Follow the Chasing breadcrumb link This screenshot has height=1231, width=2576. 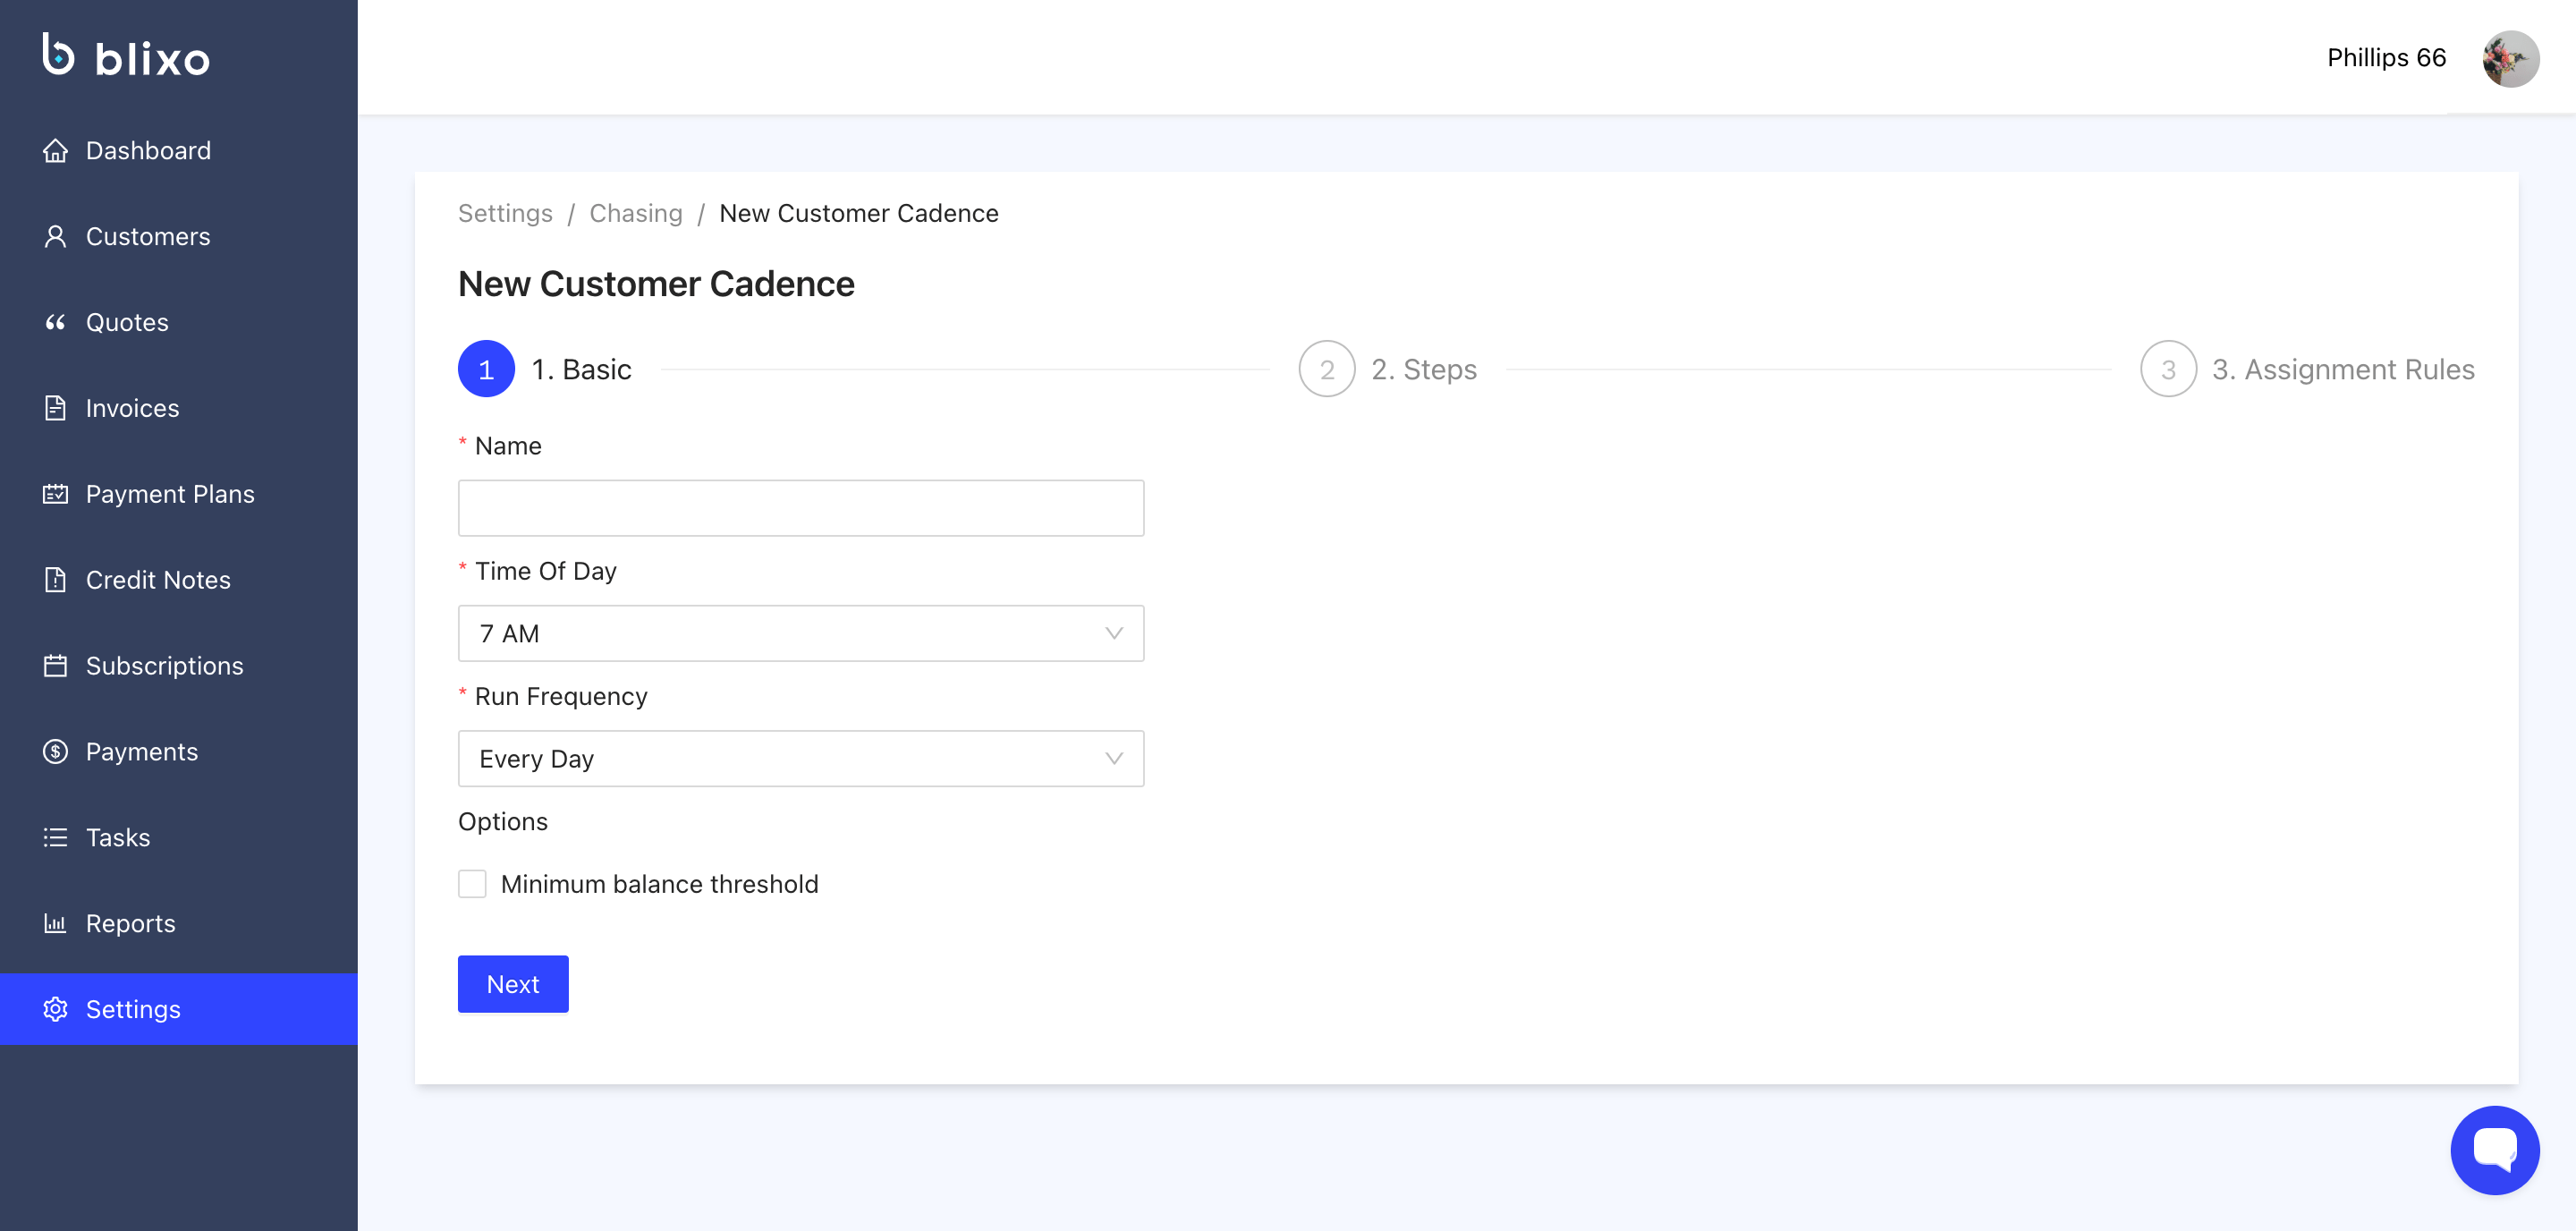(635, 213)
